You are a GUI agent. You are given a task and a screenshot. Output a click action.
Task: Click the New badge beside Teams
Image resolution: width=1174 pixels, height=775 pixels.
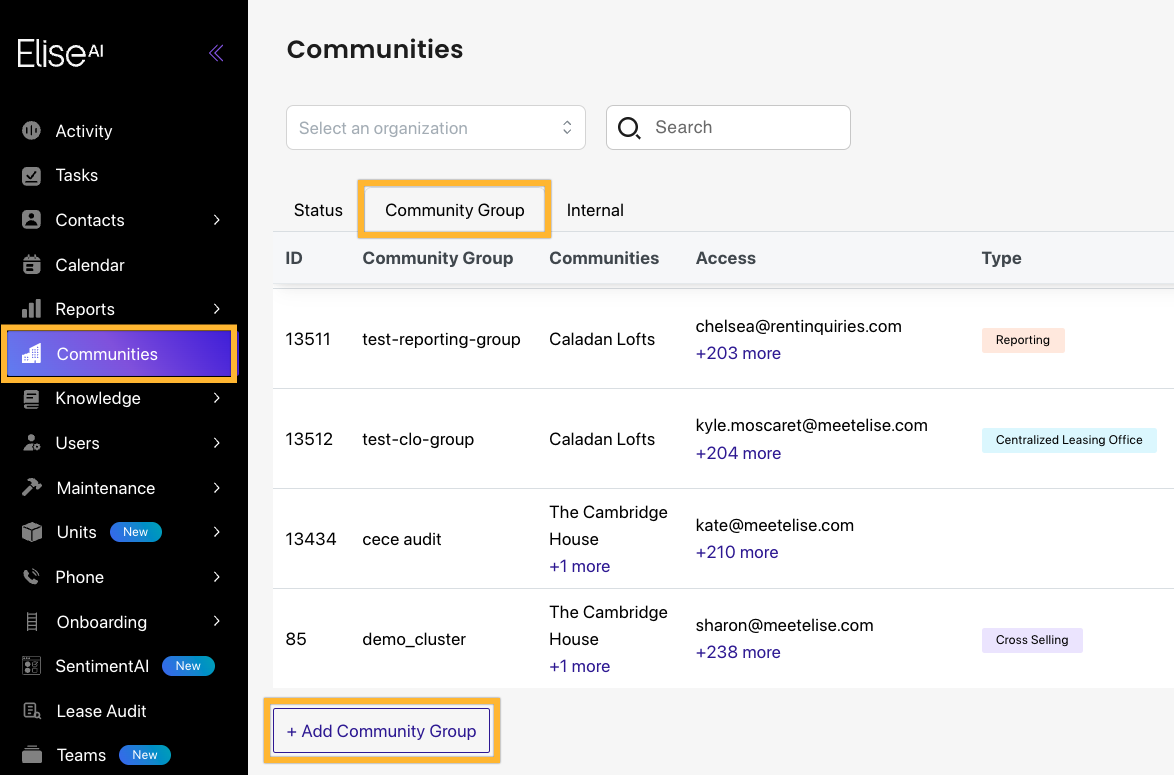[145, 755]
